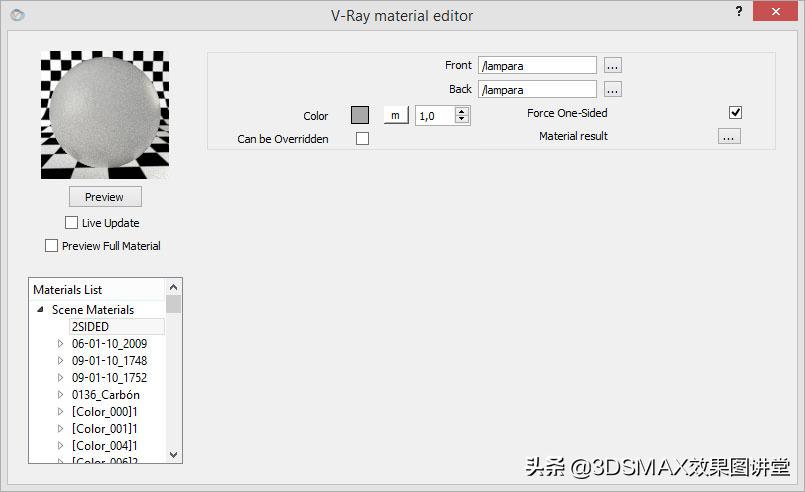Image resolution: width=805 pixels, height=492 pixels.
Task: Select the [Color_000]1 material row
Action: coord(105,411)
